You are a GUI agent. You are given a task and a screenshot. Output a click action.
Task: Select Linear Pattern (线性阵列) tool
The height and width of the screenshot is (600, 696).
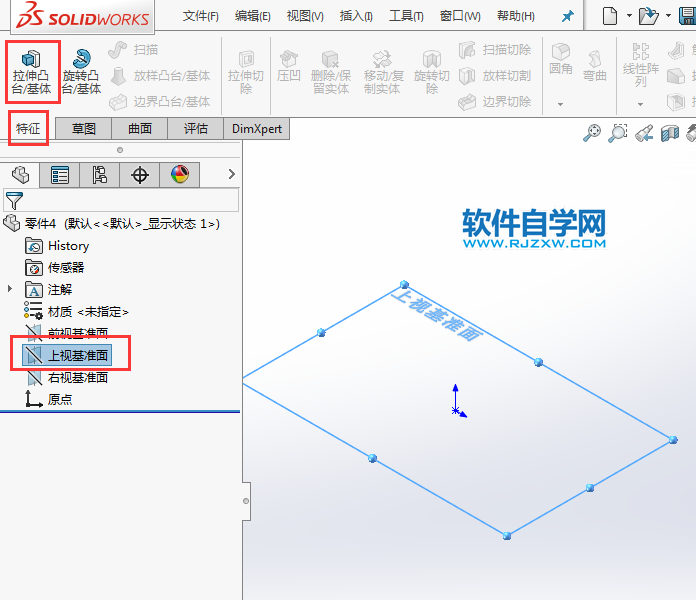coord(641,65)
